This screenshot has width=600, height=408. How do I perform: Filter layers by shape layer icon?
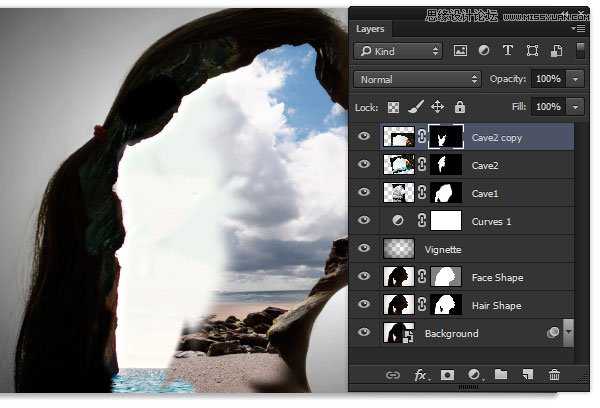pos(532,51)
